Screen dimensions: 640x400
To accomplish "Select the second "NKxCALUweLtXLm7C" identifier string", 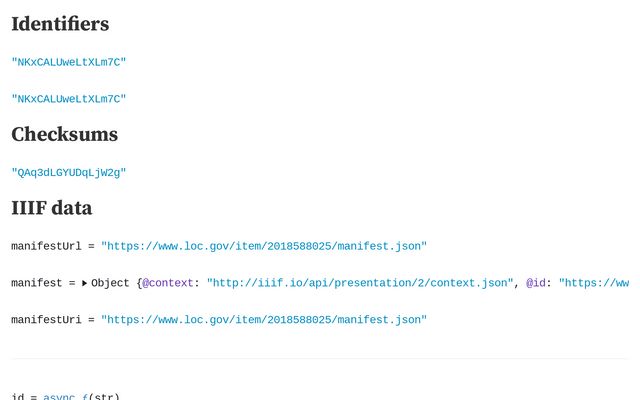I will tap(69, 99).
